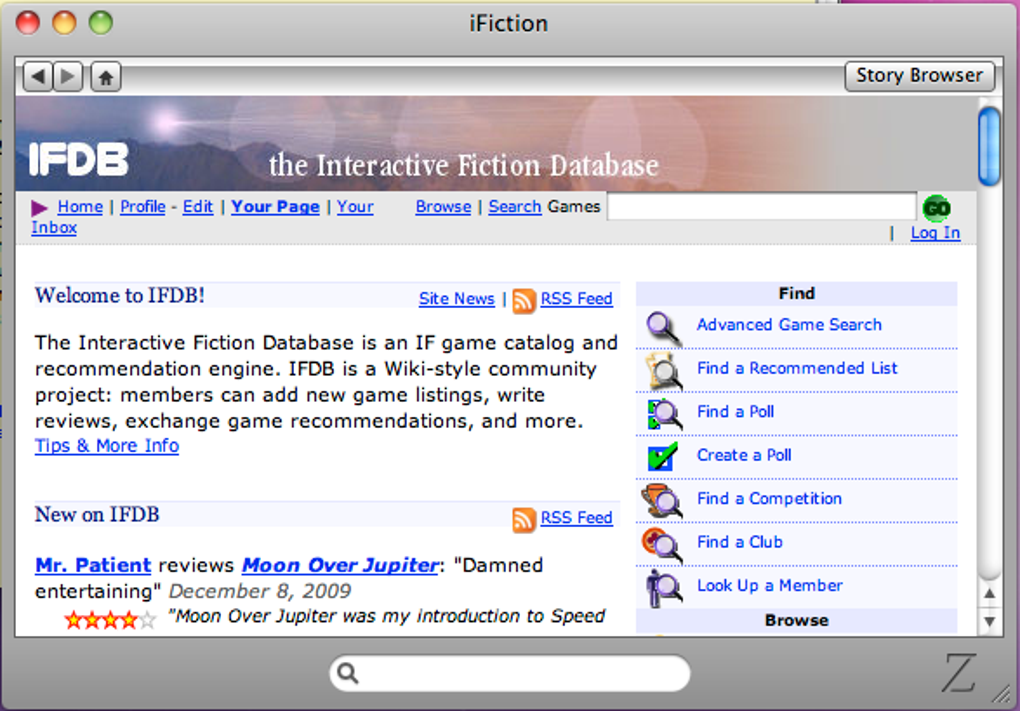The height and width of the screenshot is (711, 1020).
Task: Click the Find a Club icon
Action: (x=663, y=543)
